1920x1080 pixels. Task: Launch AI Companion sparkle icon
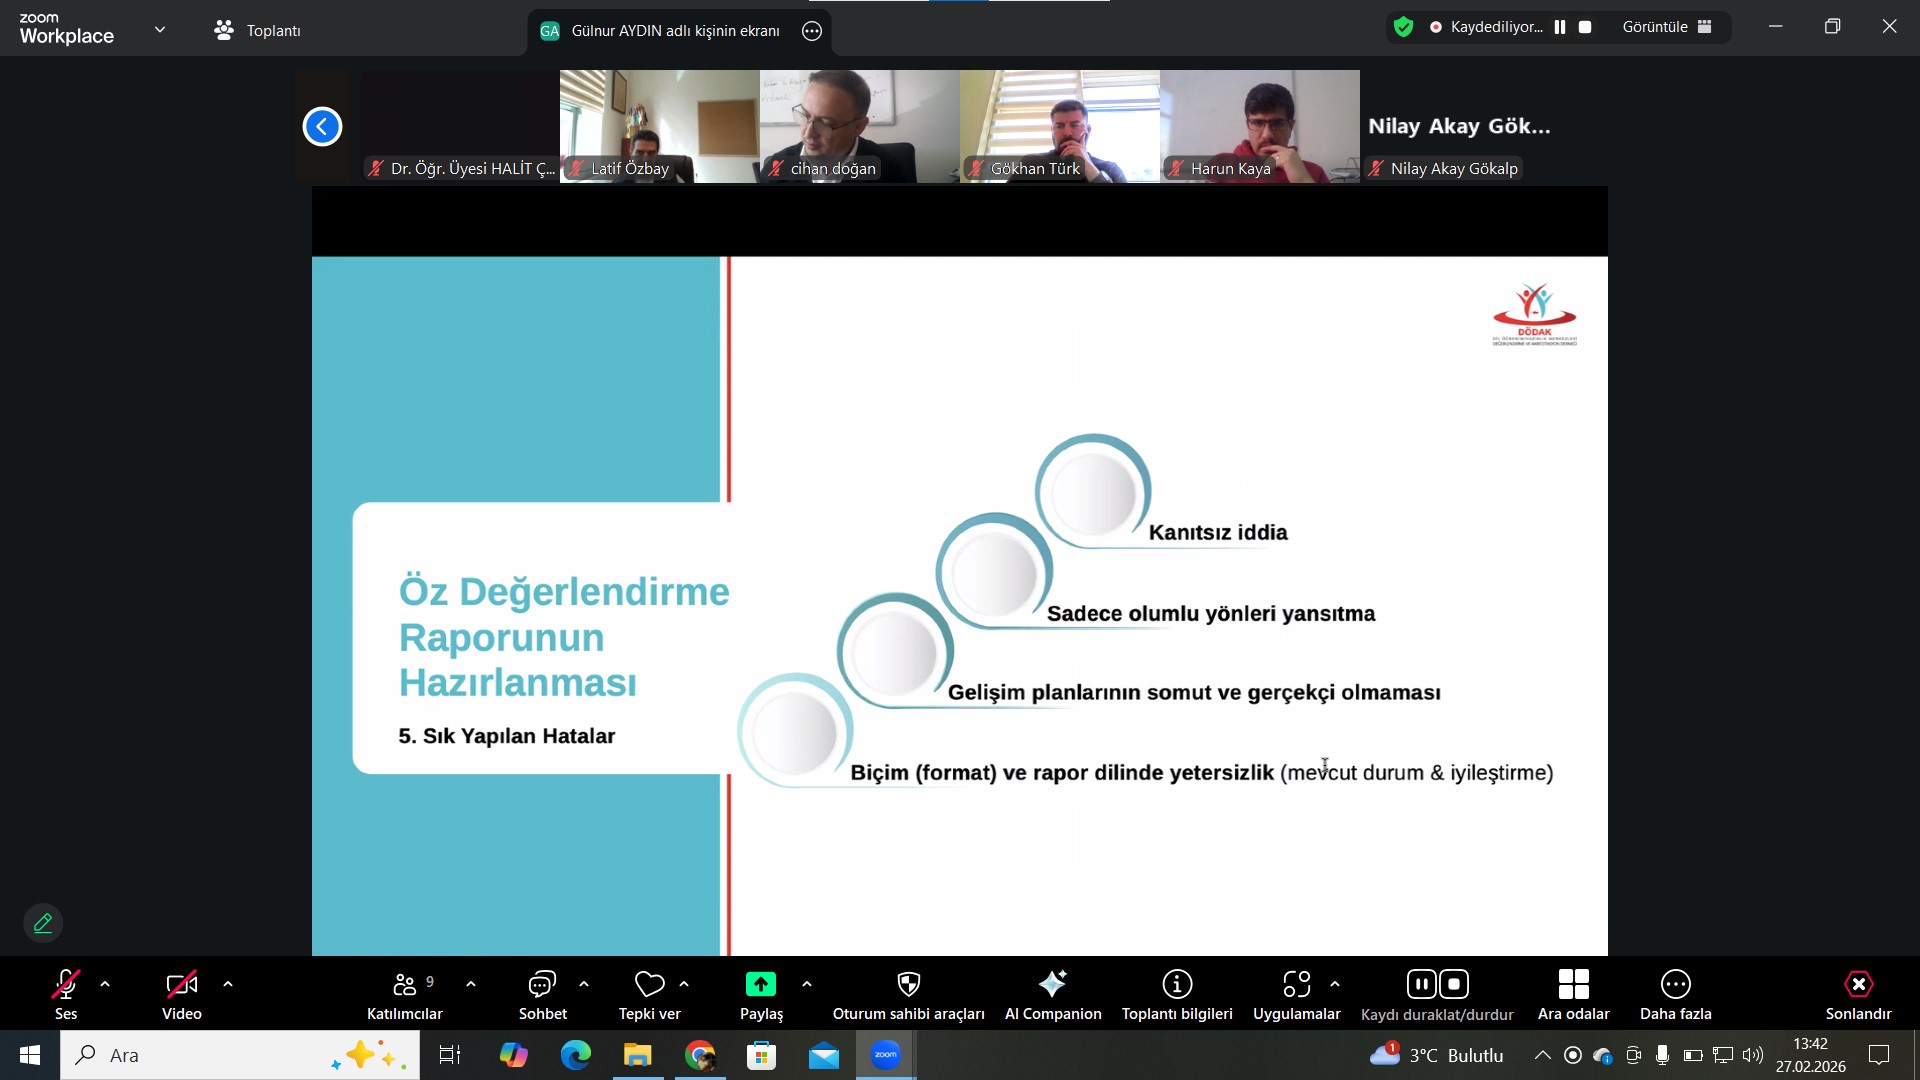click(x=1052, y=985)
